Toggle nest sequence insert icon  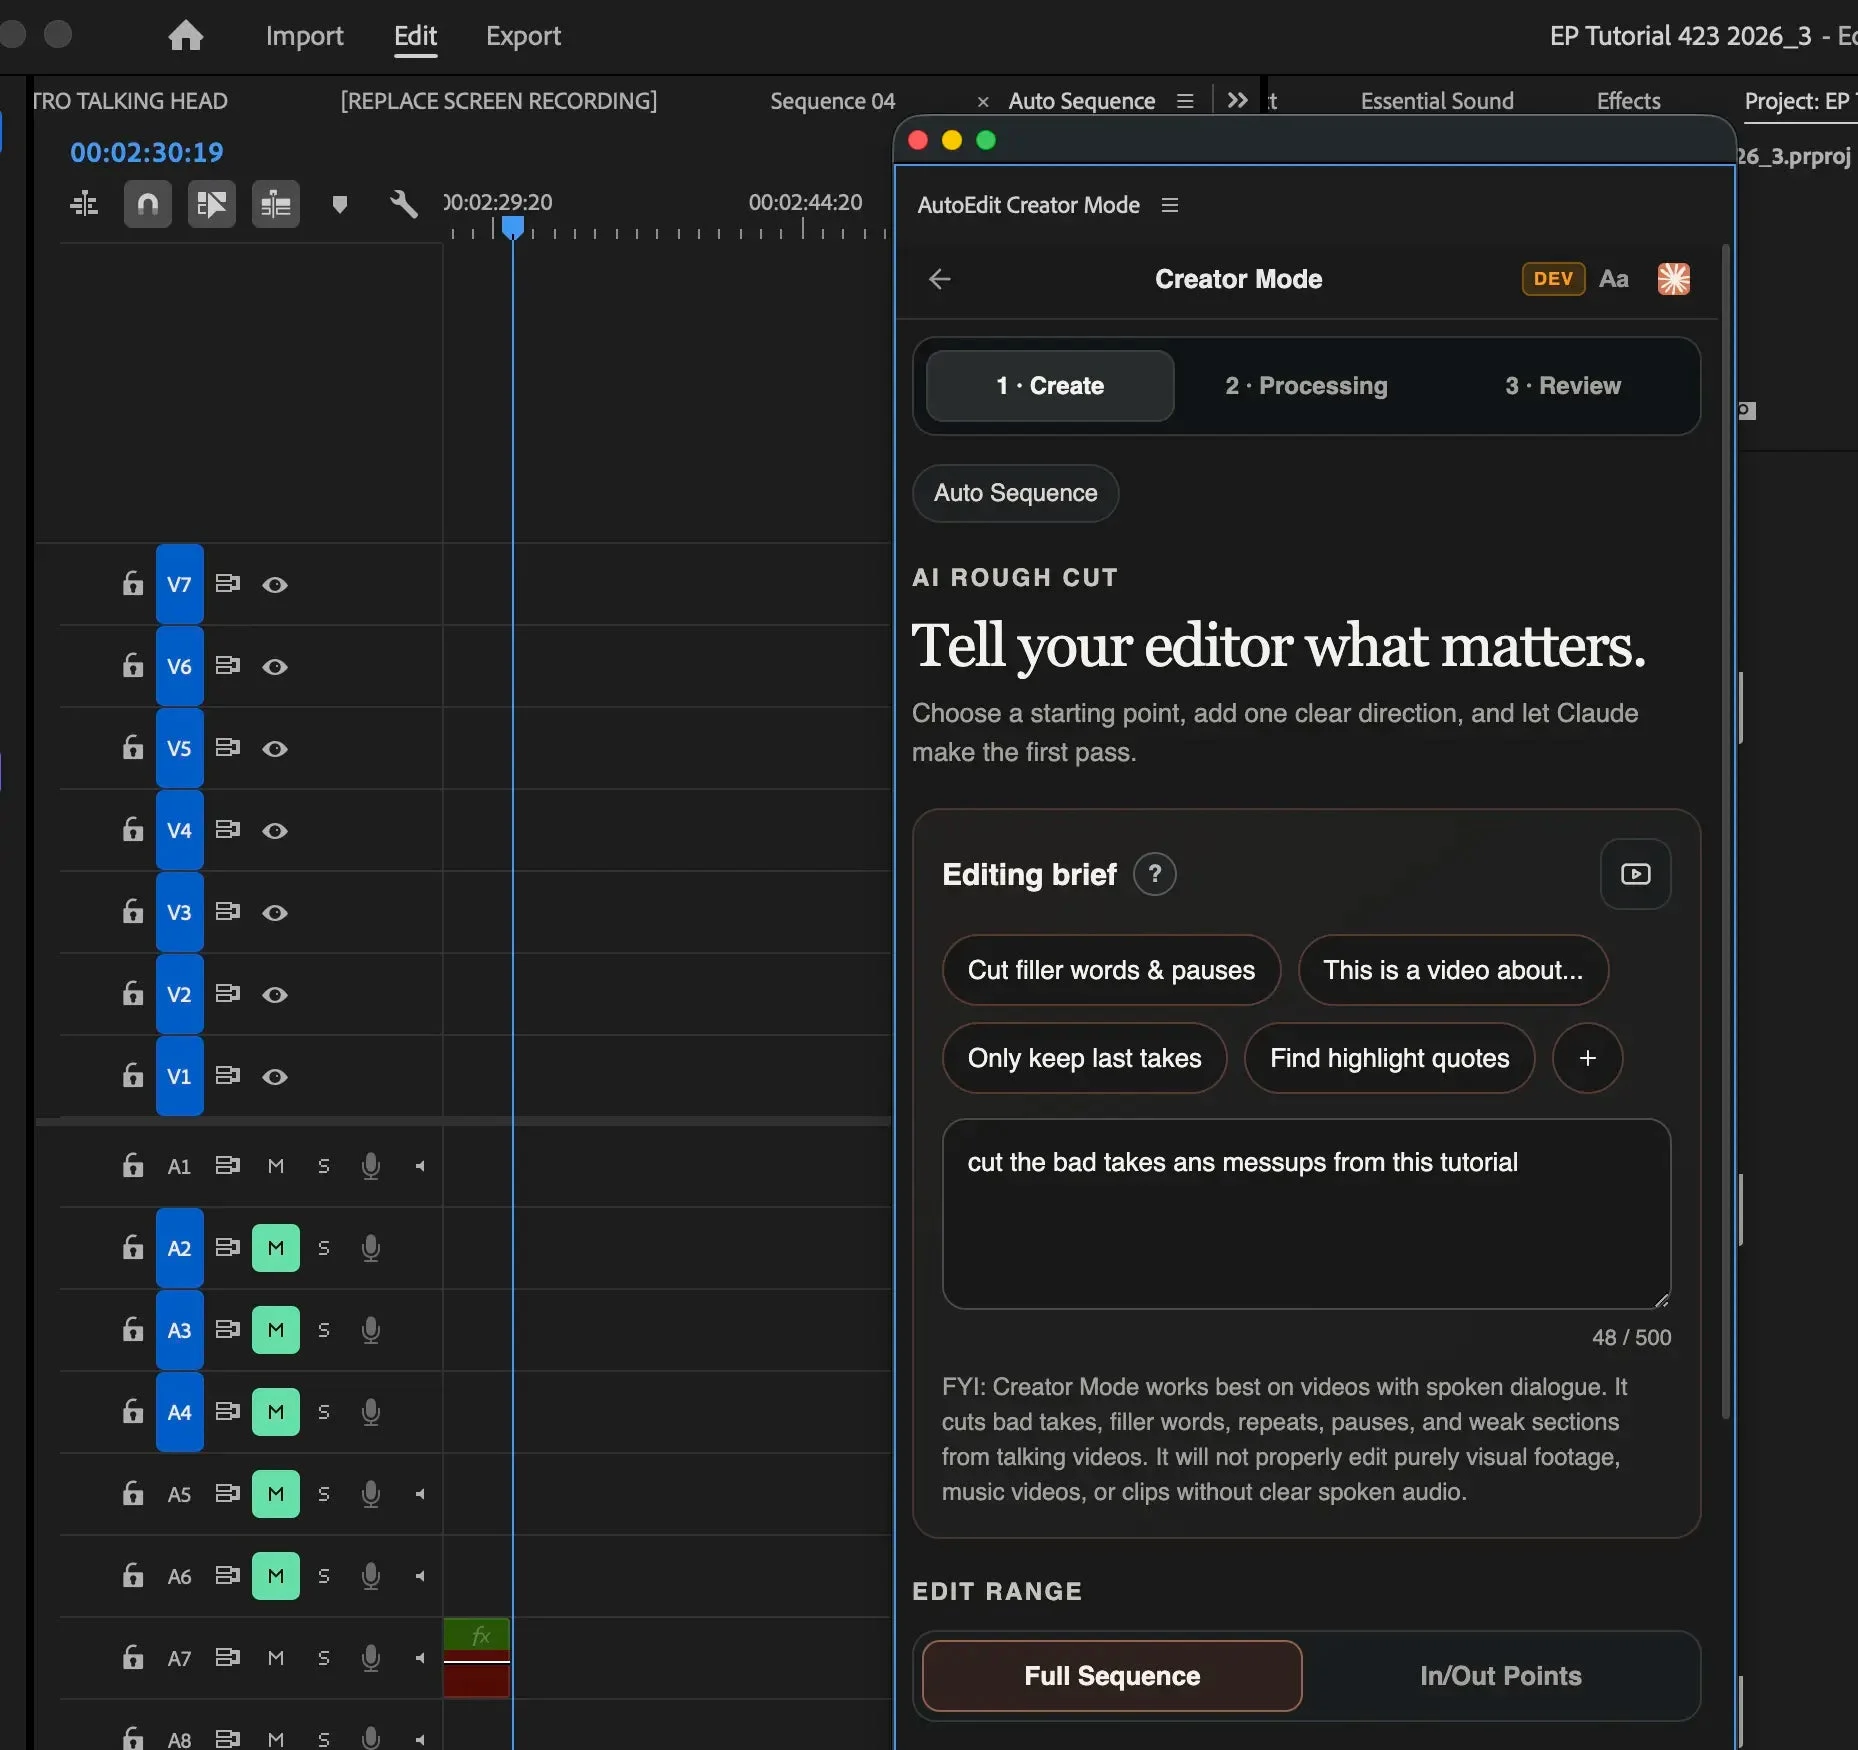pos(84,205)
